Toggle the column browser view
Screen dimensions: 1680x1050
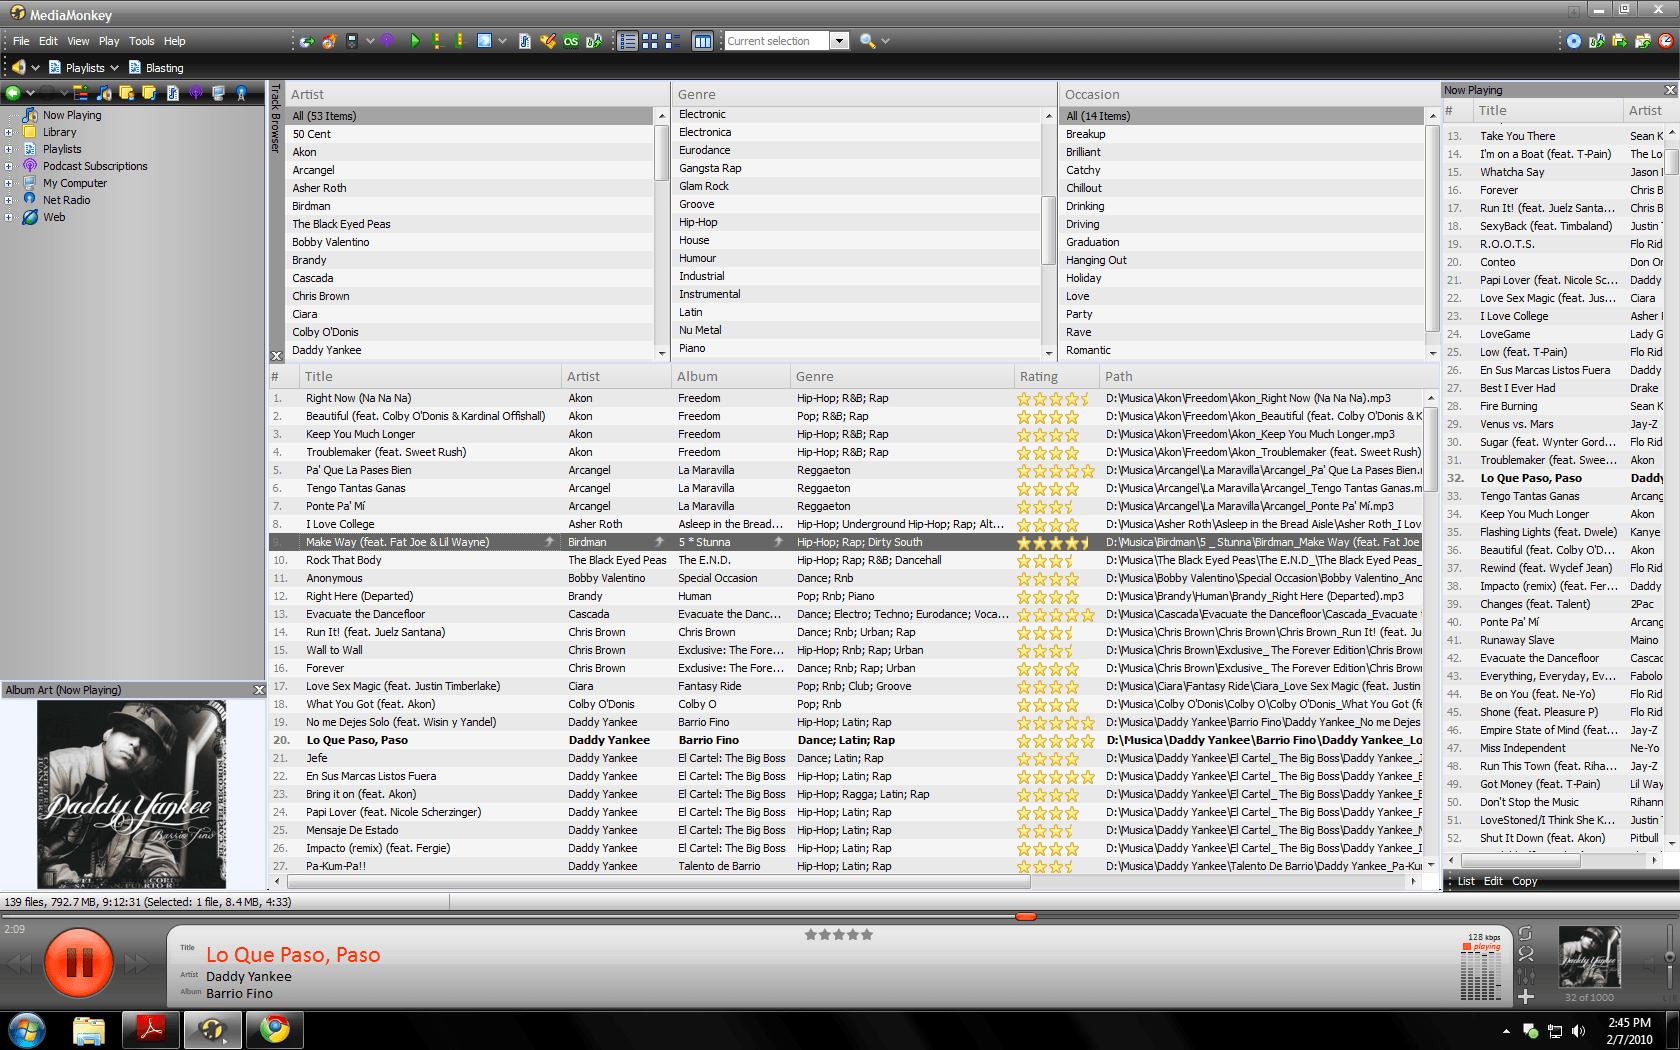coord(703,41)
